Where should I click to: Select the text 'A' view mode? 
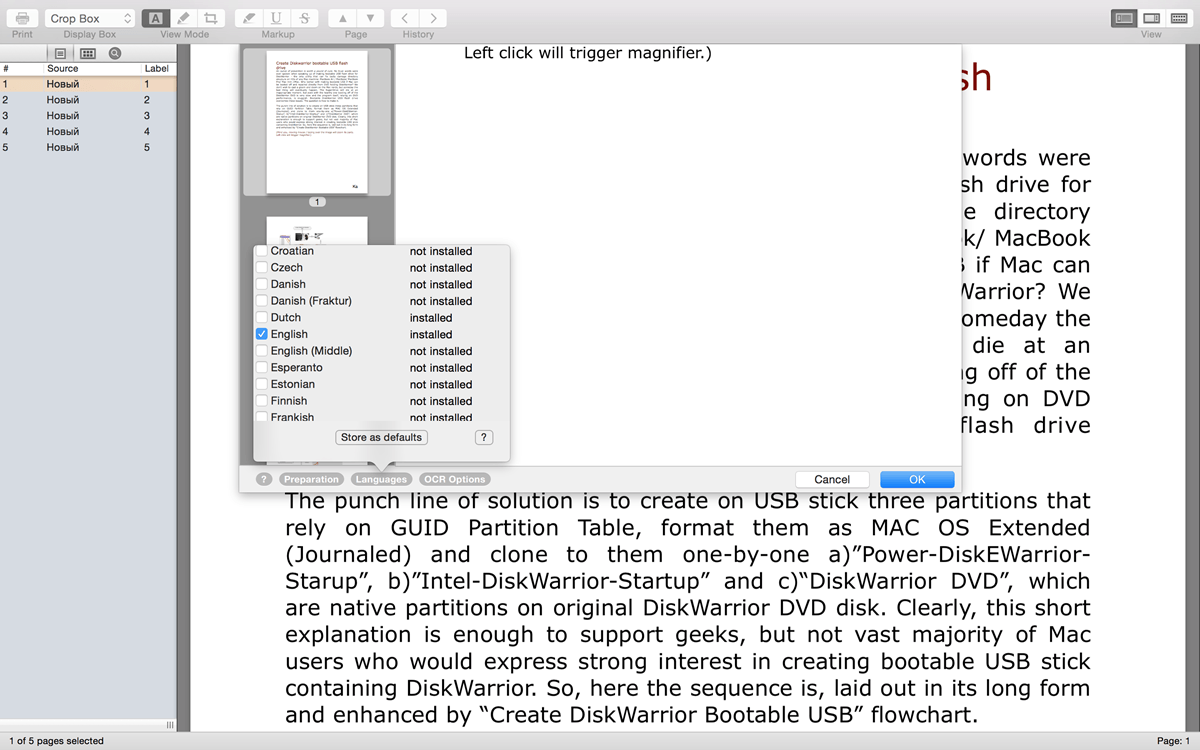pos(155,18)
